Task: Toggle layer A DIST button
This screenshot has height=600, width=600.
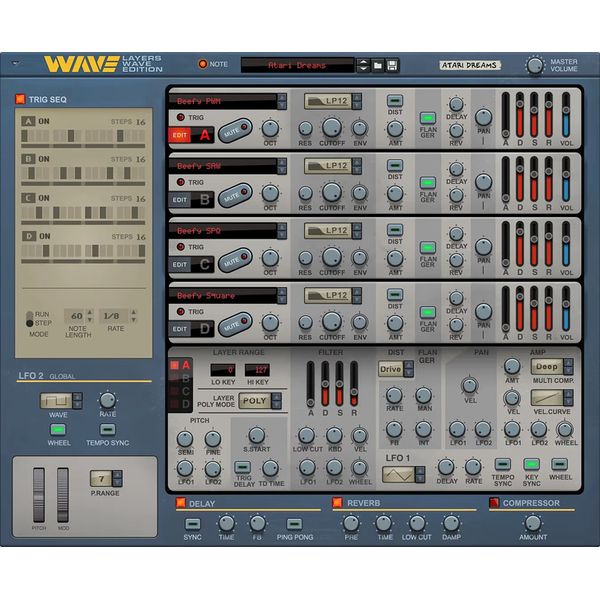Action: coord(395,101)
